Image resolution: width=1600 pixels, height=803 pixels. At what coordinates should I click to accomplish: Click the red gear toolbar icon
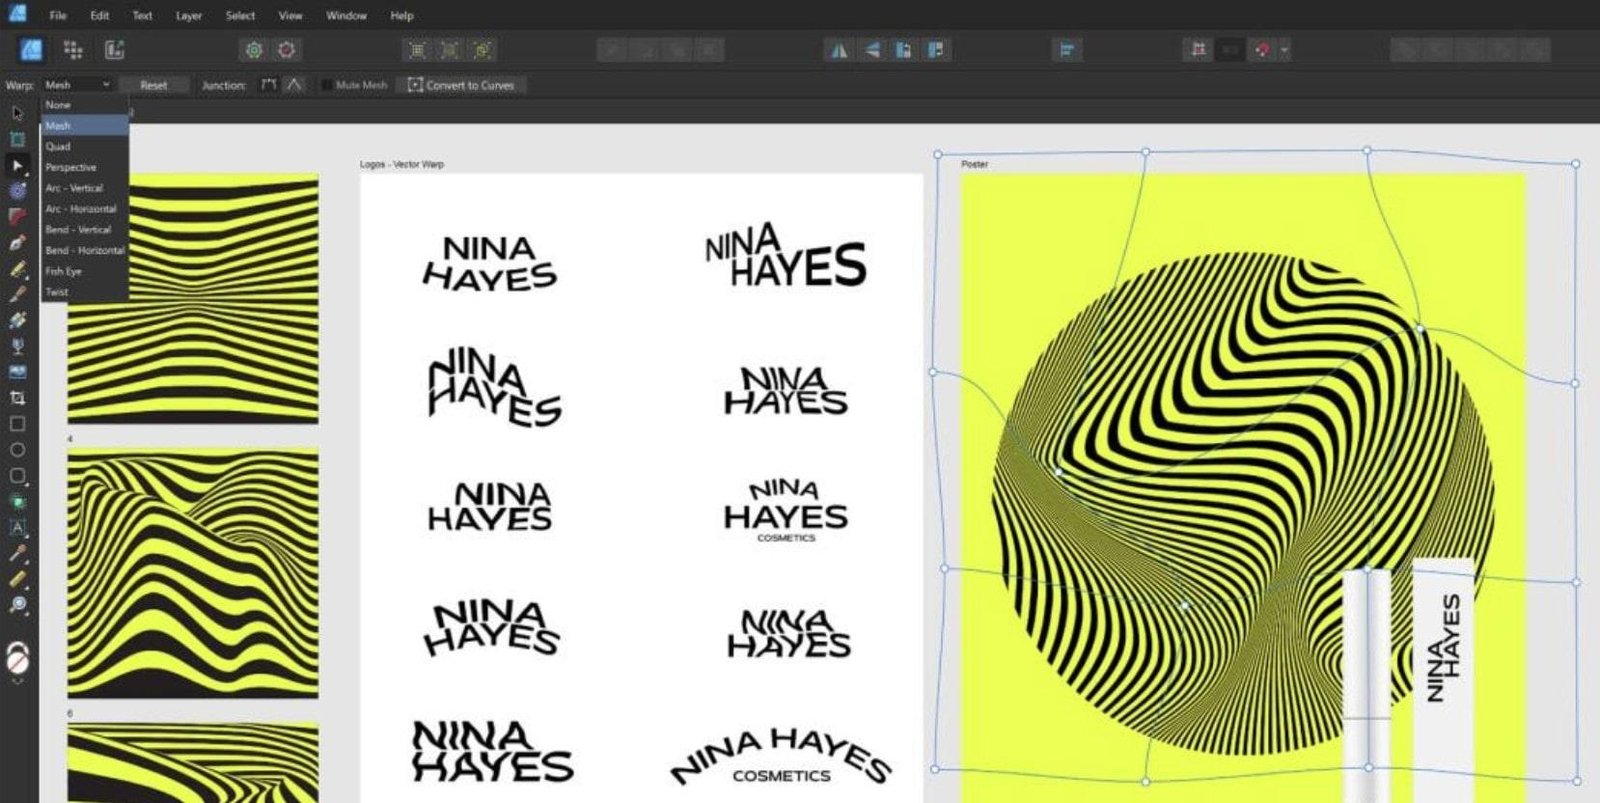coord(287,50)
